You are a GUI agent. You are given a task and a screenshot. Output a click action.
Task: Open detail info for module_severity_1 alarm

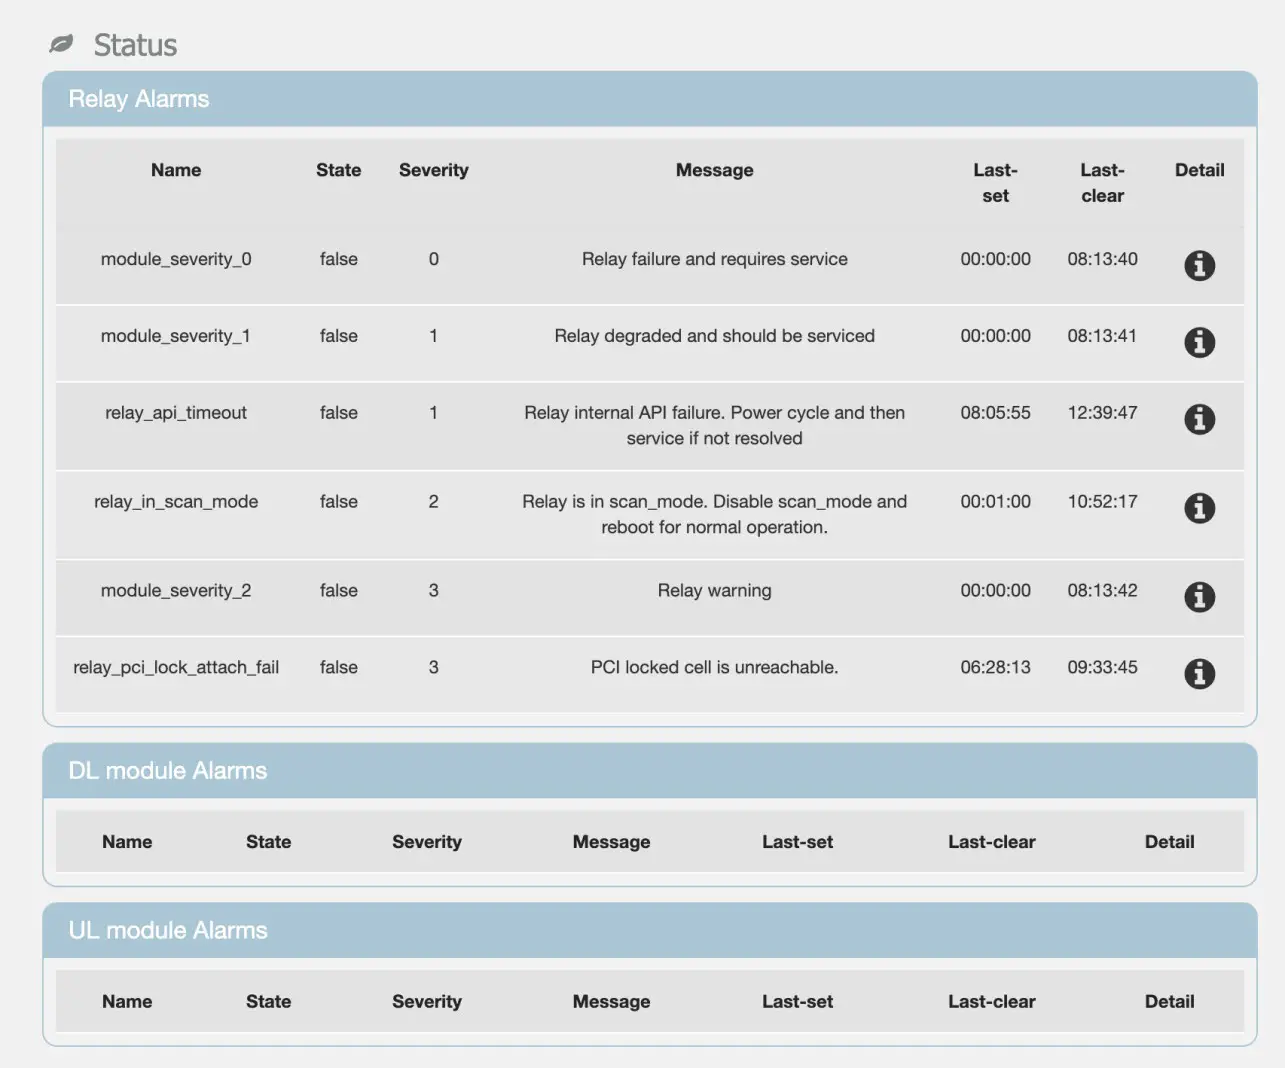click(1199, 342)
